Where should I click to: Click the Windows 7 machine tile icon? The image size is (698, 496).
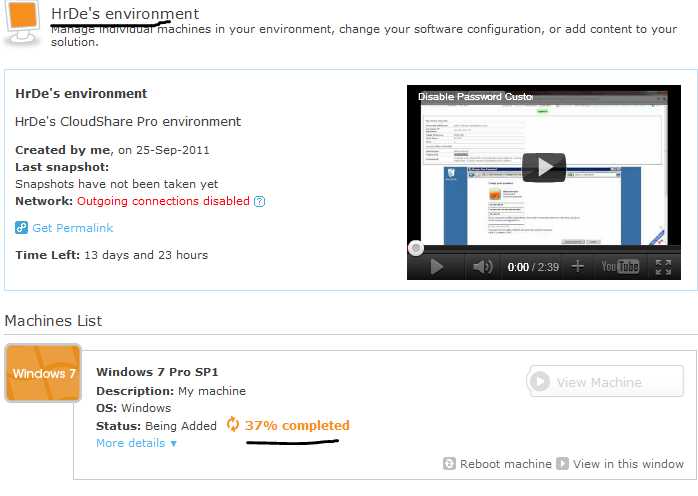43,373
